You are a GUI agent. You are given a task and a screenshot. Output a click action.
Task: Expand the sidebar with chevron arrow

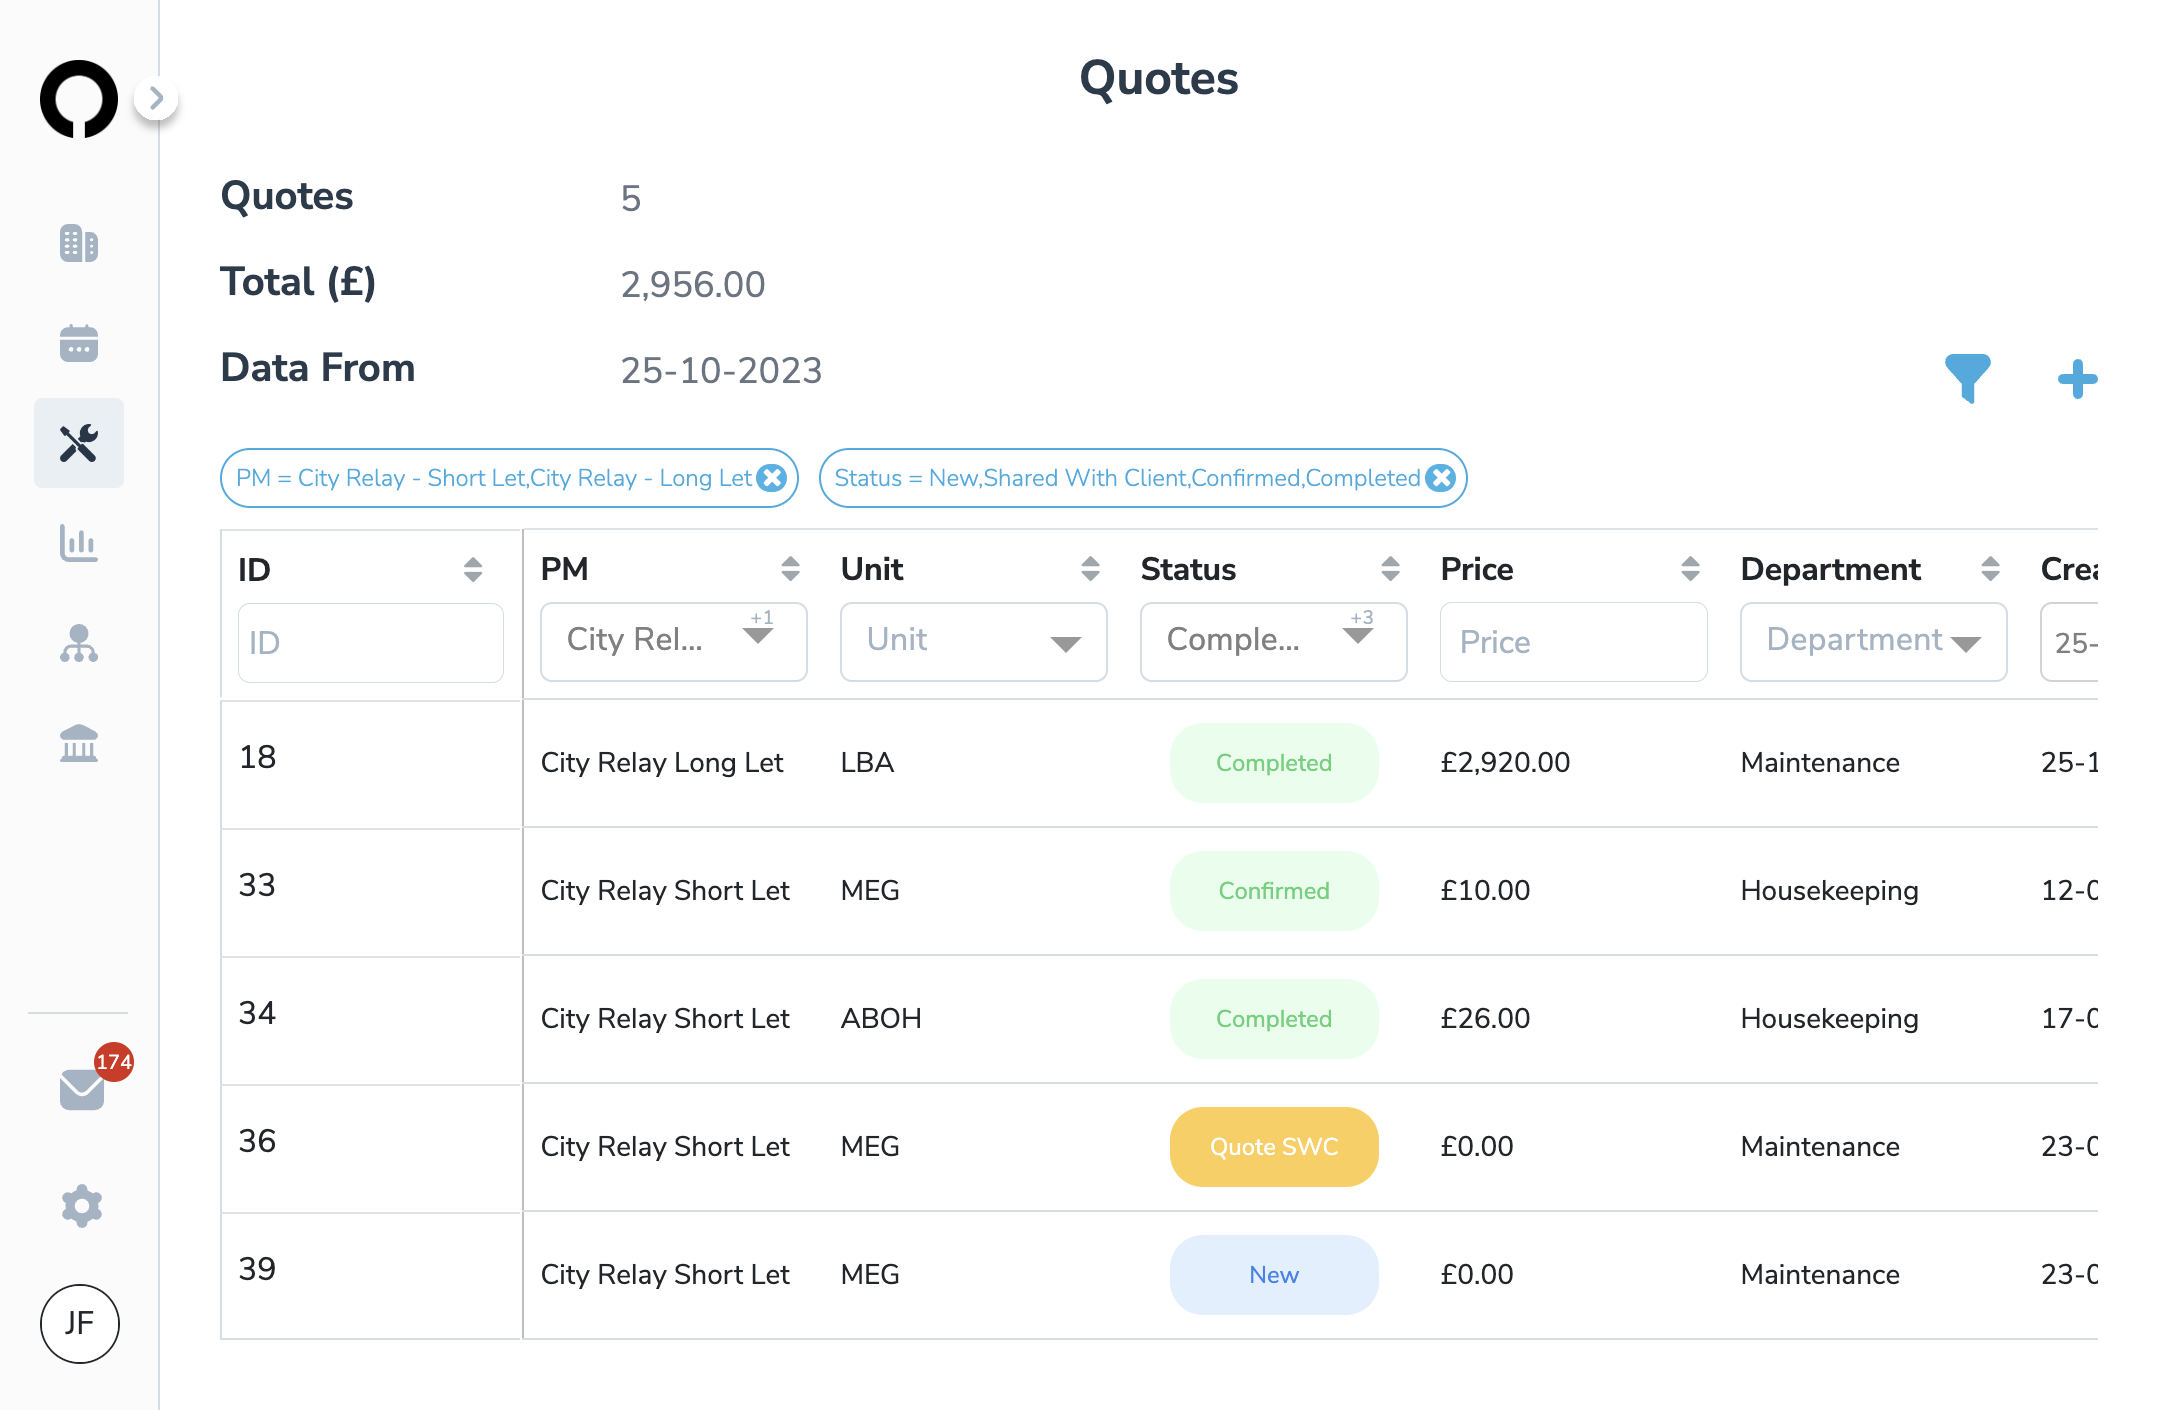tap(156, 98)
